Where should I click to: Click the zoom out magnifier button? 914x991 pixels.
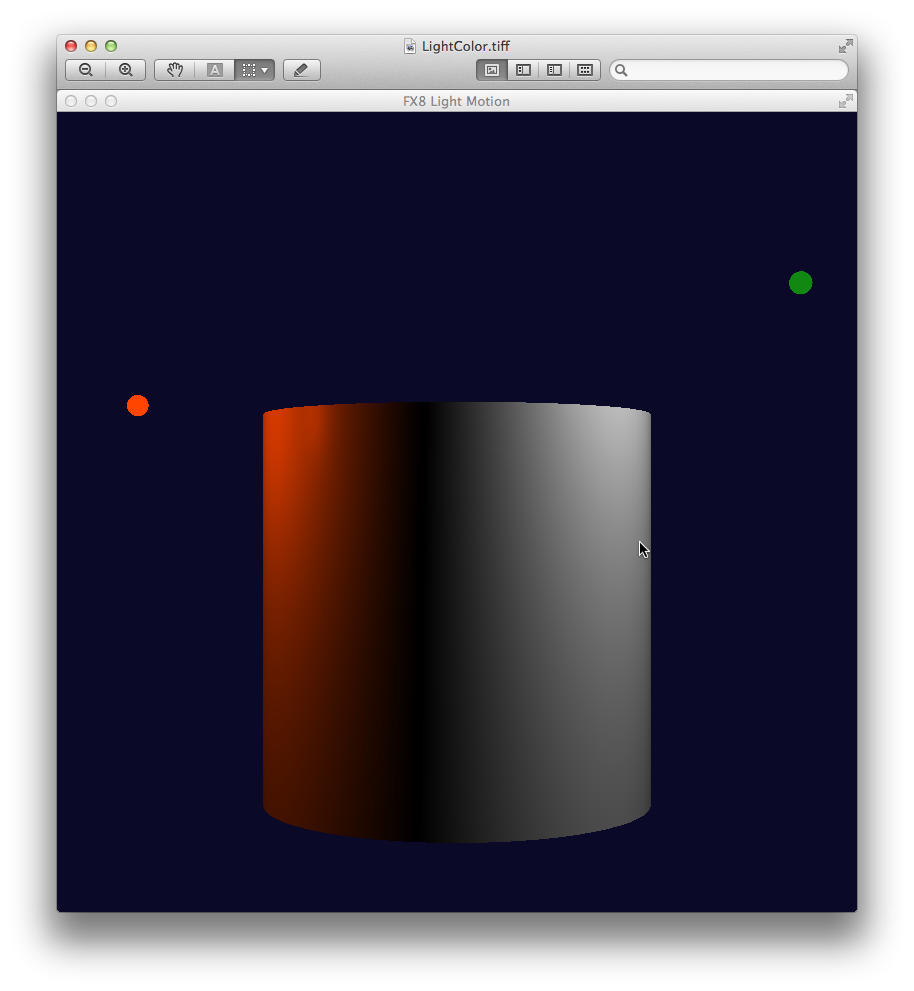tap(86, 70)
